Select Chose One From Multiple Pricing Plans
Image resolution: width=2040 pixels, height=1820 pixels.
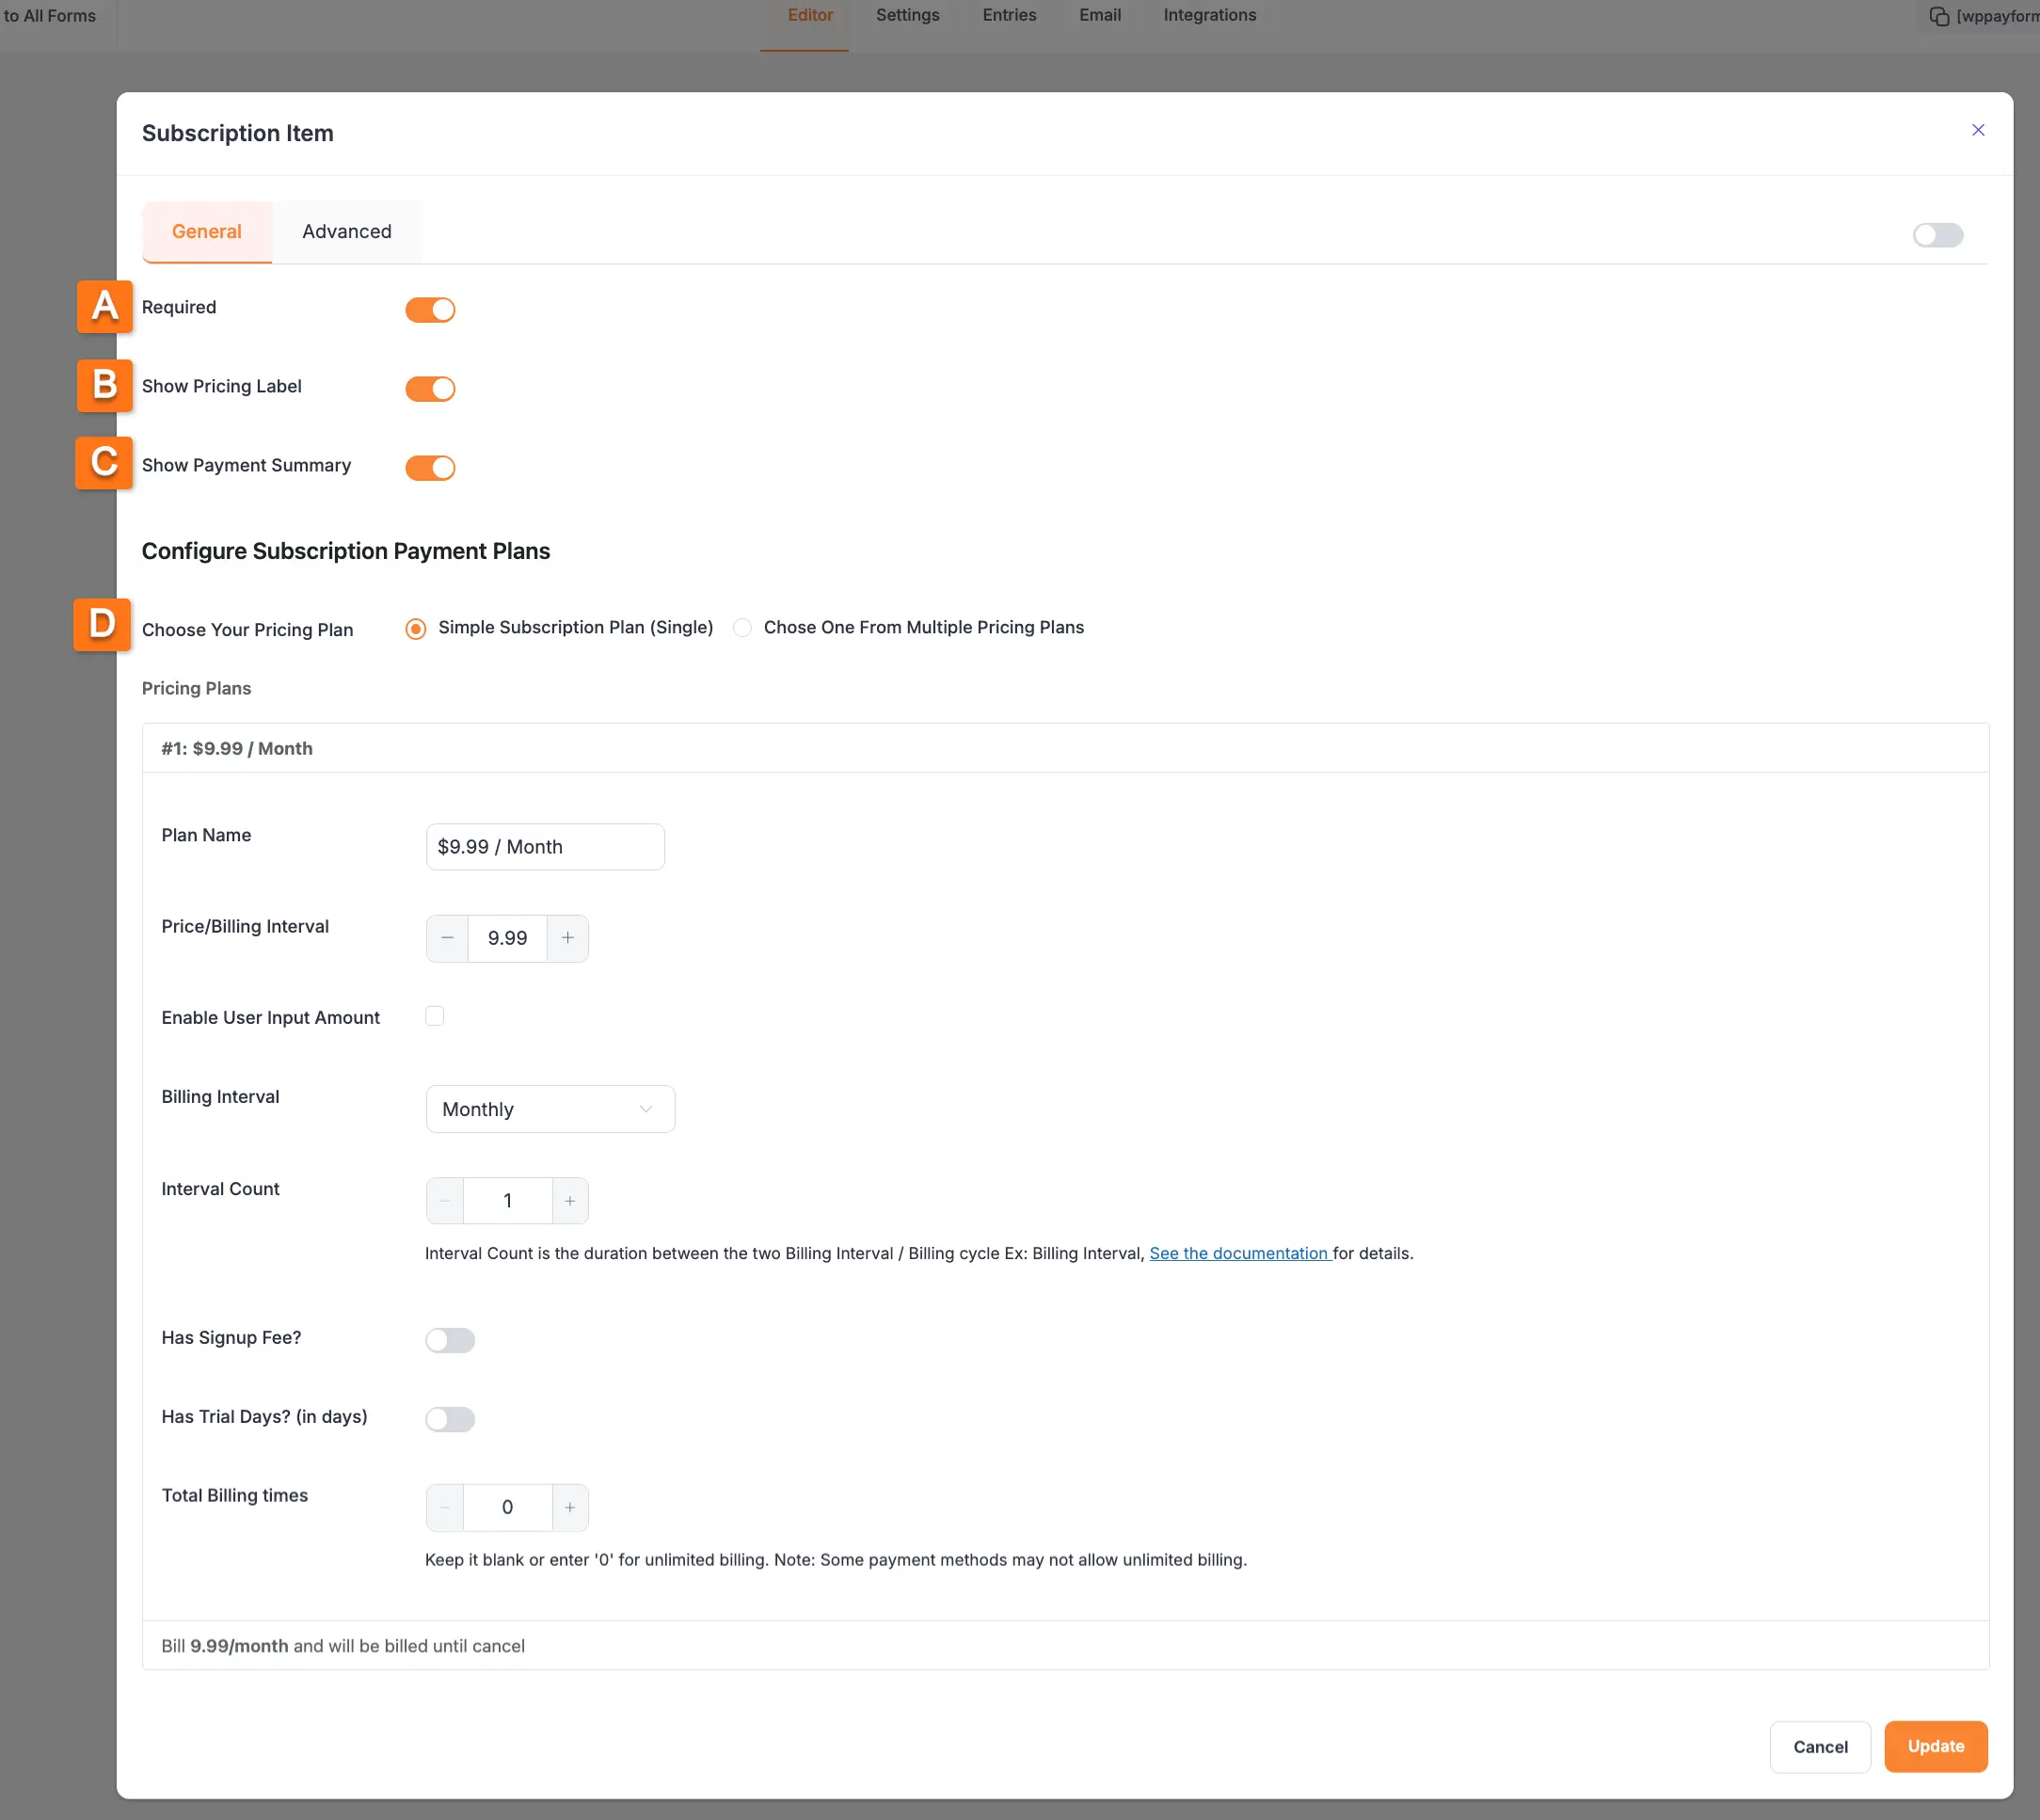tap(742, 628)
